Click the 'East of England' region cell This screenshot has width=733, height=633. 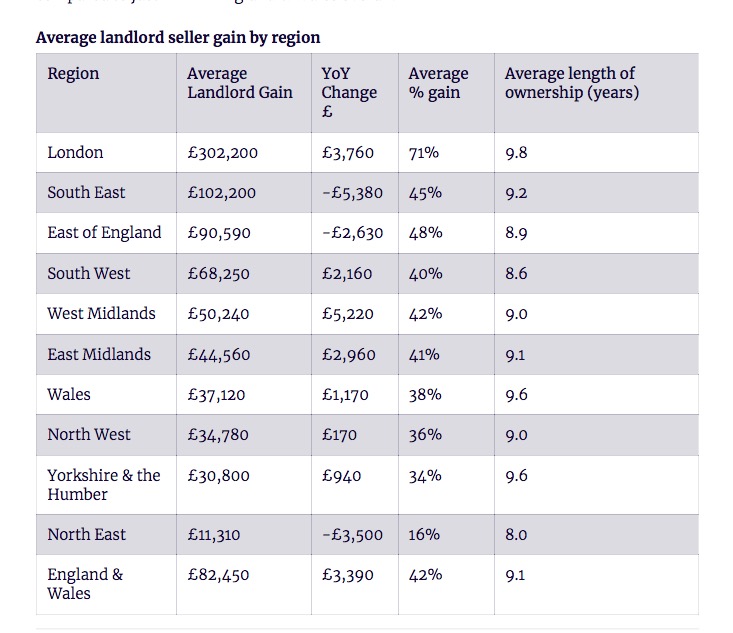click(104, 233)
